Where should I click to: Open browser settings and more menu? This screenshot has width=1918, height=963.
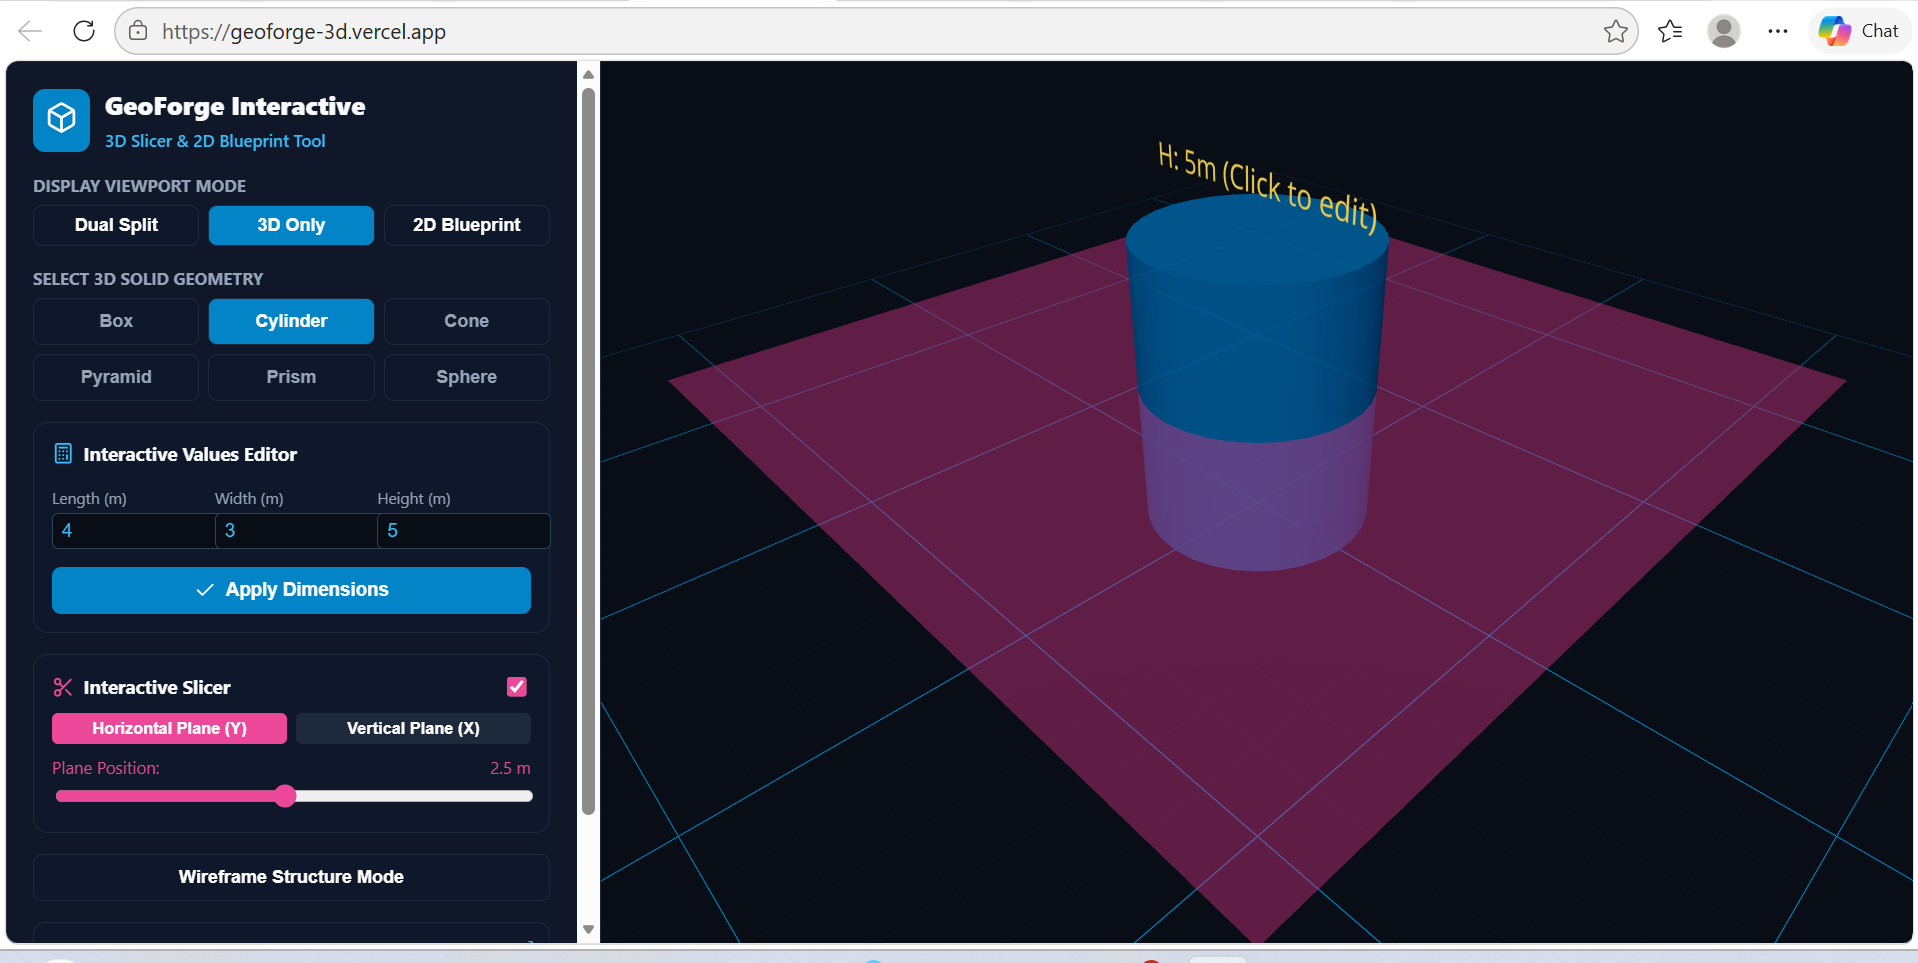tap(1777, 32)
